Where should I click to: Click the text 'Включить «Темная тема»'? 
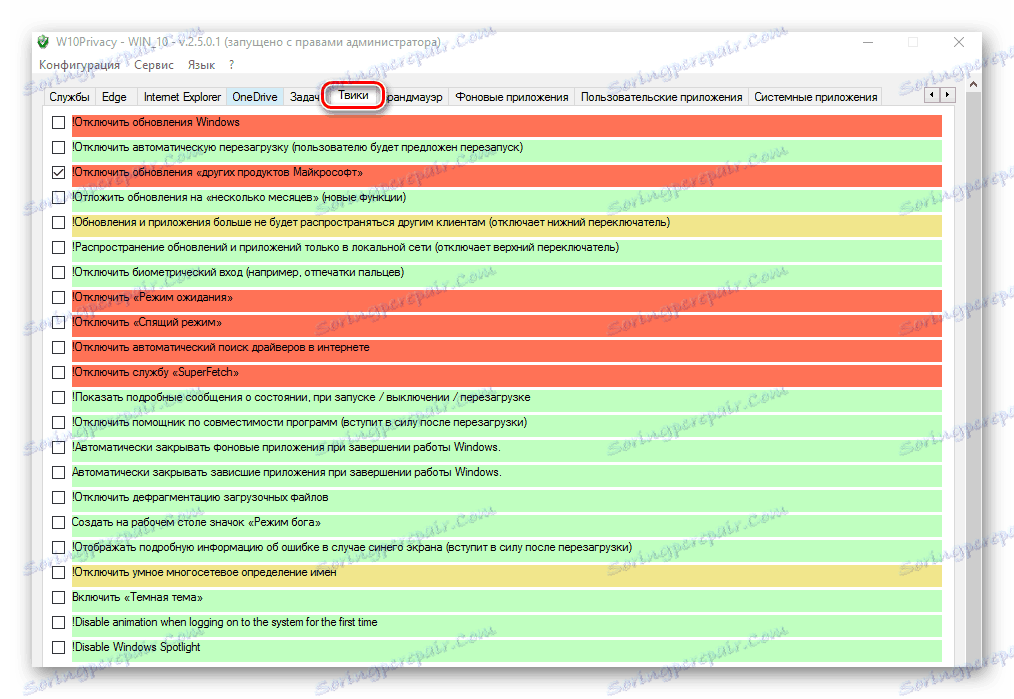coord(137,597)
